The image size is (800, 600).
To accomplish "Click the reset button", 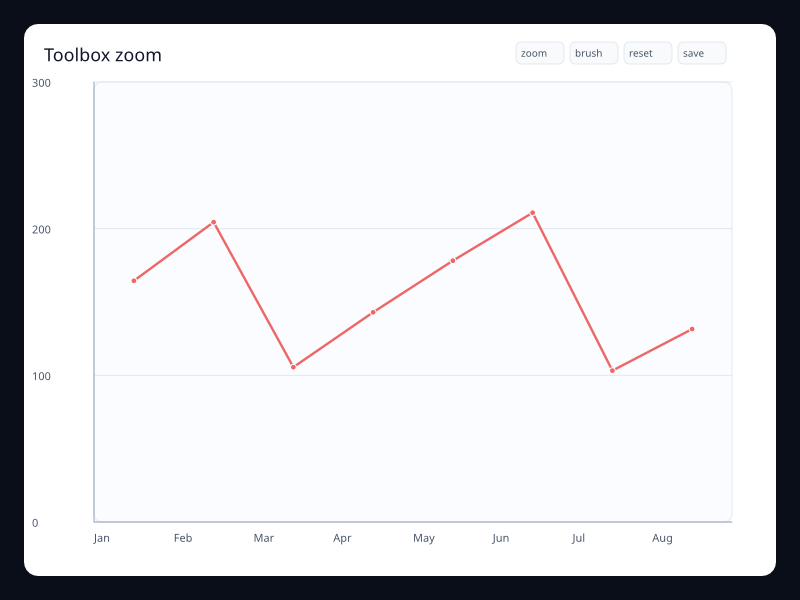I will tap(647, 53).
